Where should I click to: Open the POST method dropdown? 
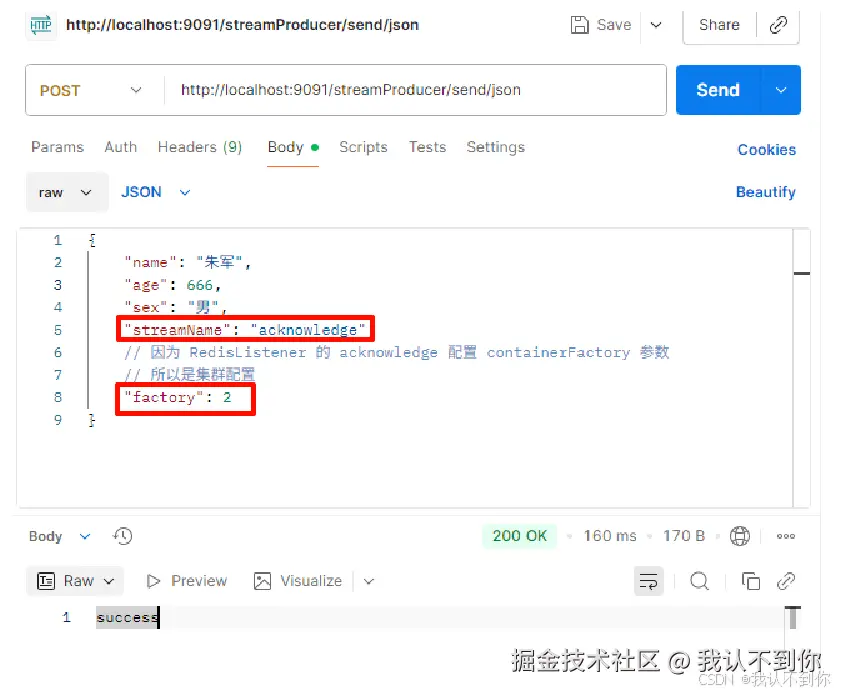click(x=93, y=90)
